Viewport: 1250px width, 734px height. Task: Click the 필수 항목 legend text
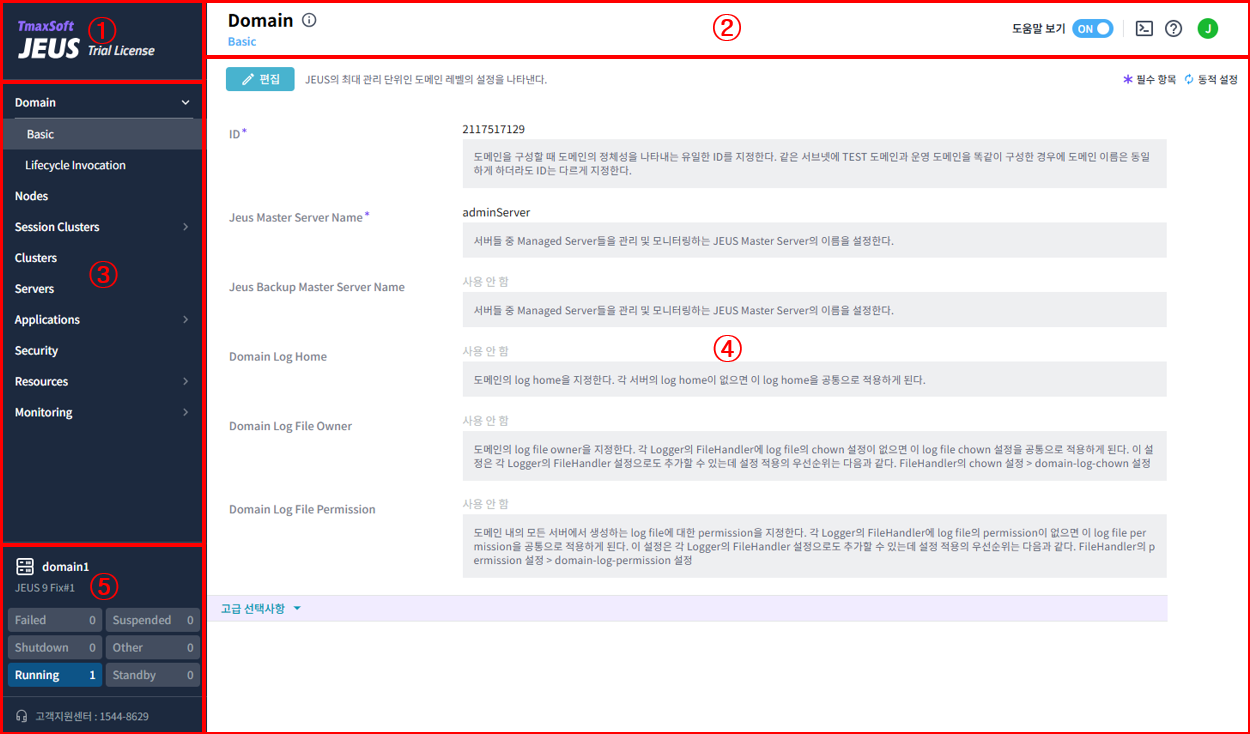[x=1156, y=79]
